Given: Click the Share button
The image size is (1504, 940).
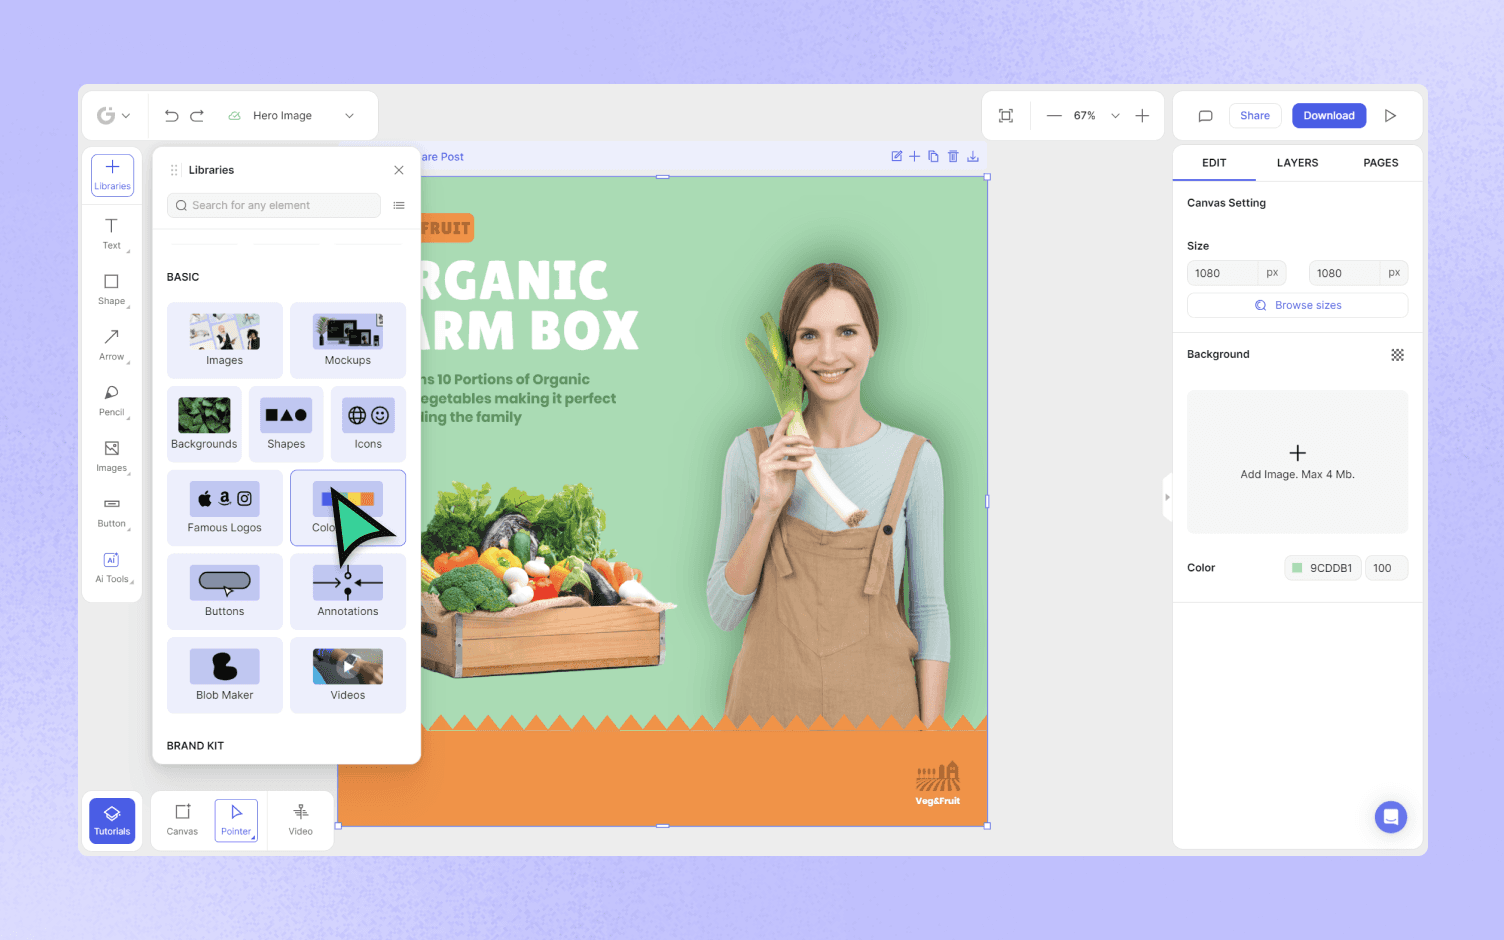Looking at the screenshot, I should tap(1254, 116).
